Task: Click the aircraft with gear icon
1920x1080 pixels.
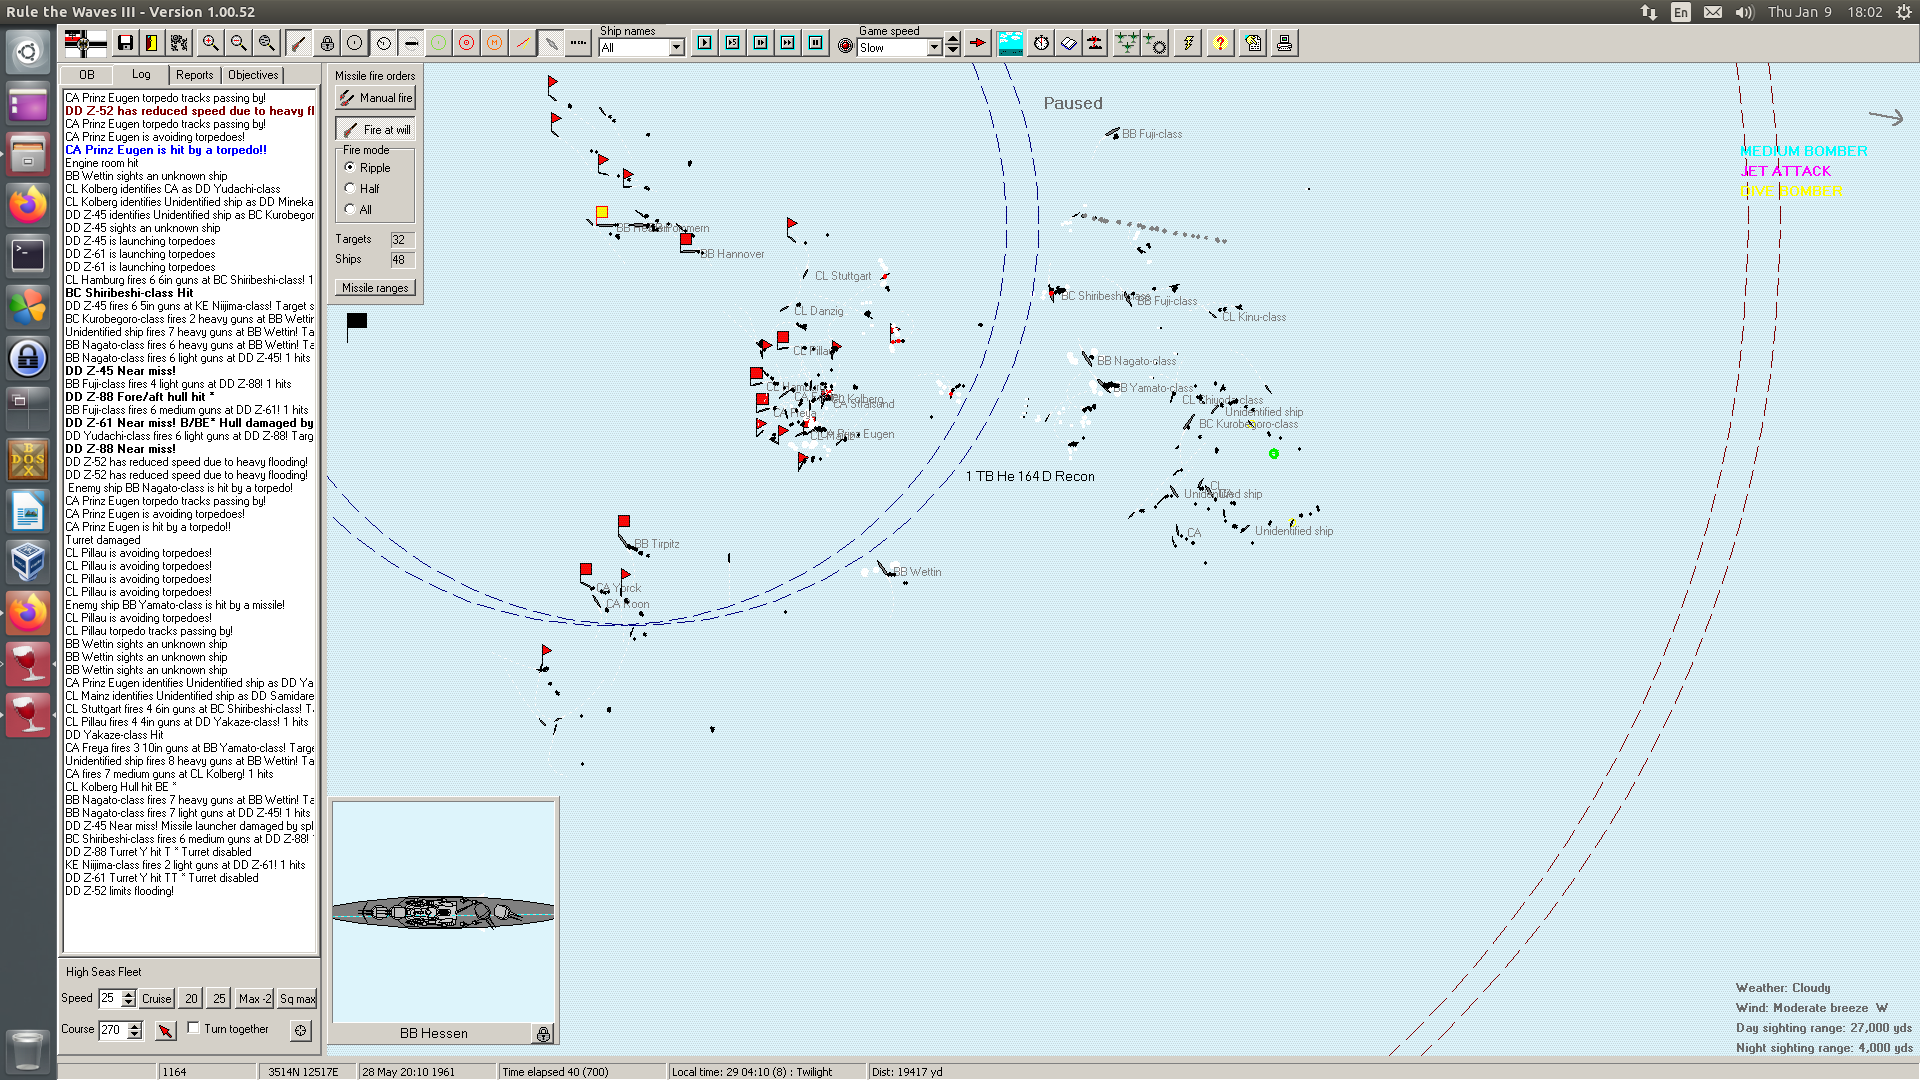Action: click(x=1155, y=43)
